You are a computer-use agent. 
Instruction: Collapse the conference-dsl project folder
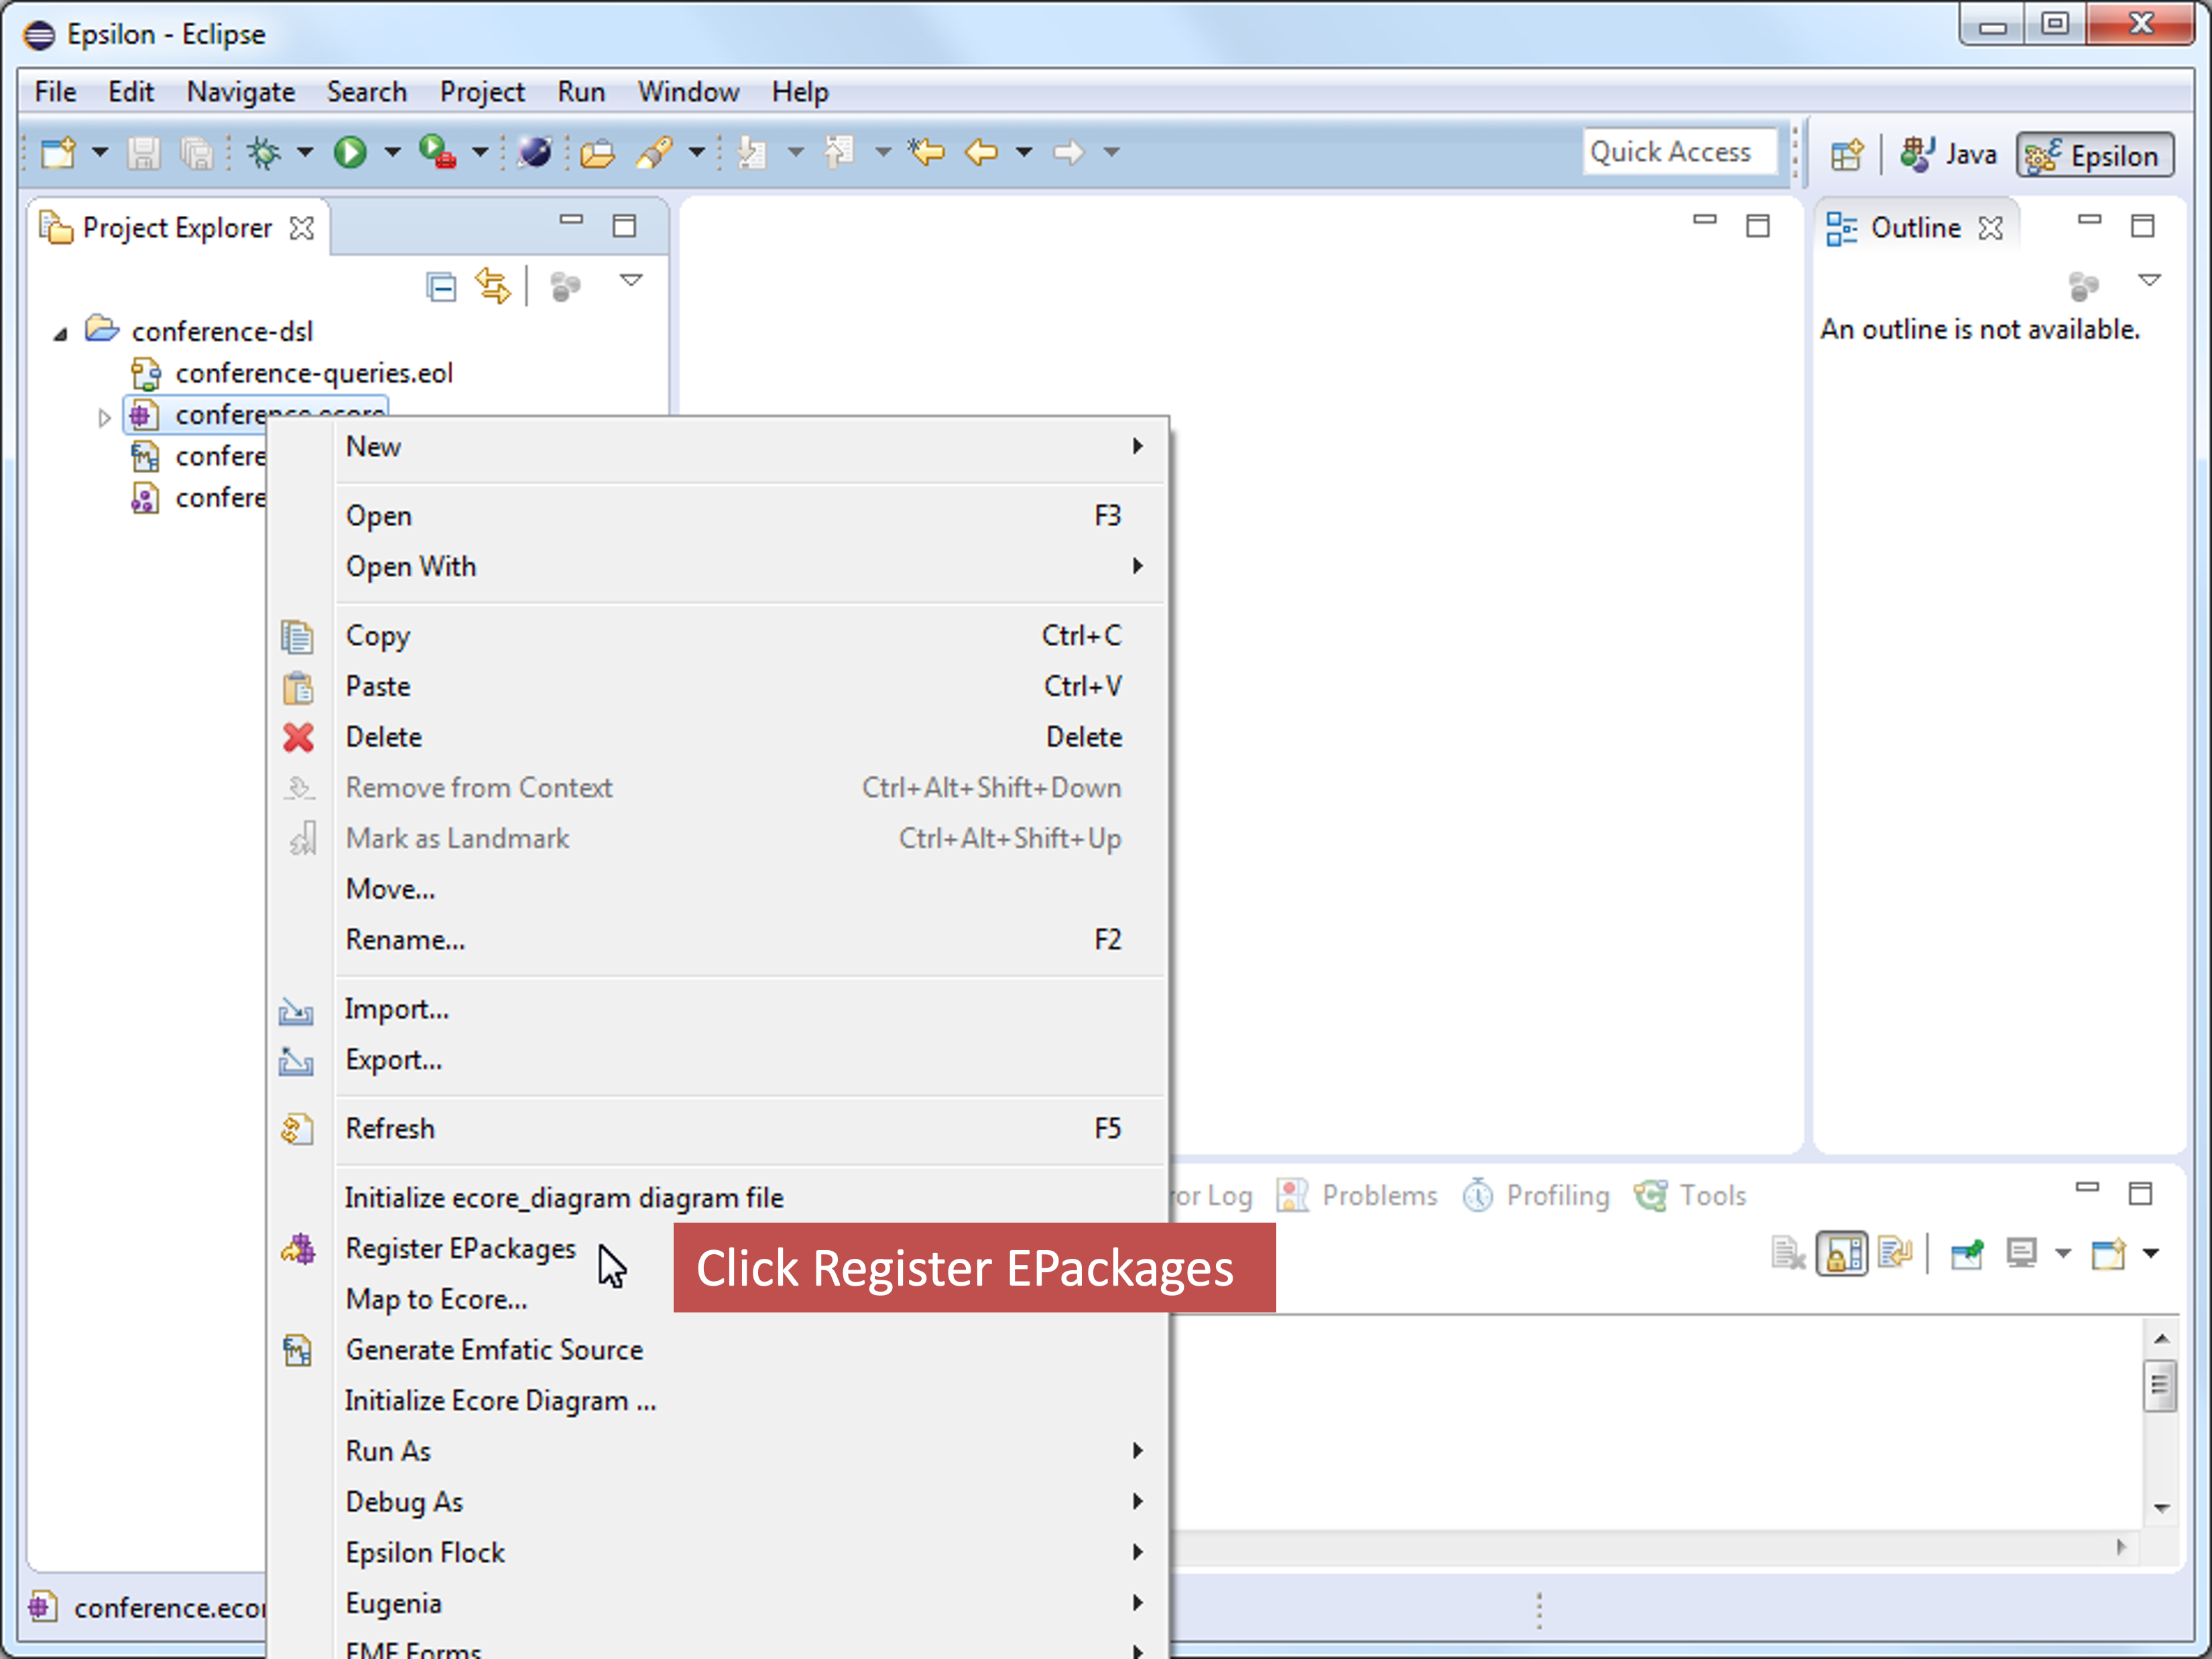[x=60, y=333]
